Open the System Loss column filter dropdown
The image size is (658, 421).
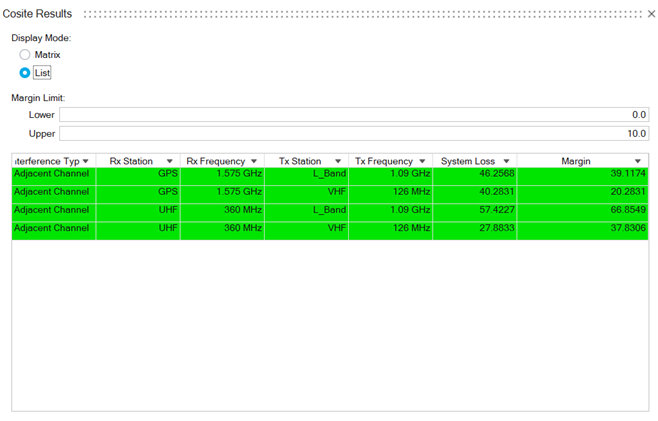click(x=507, y=161)
